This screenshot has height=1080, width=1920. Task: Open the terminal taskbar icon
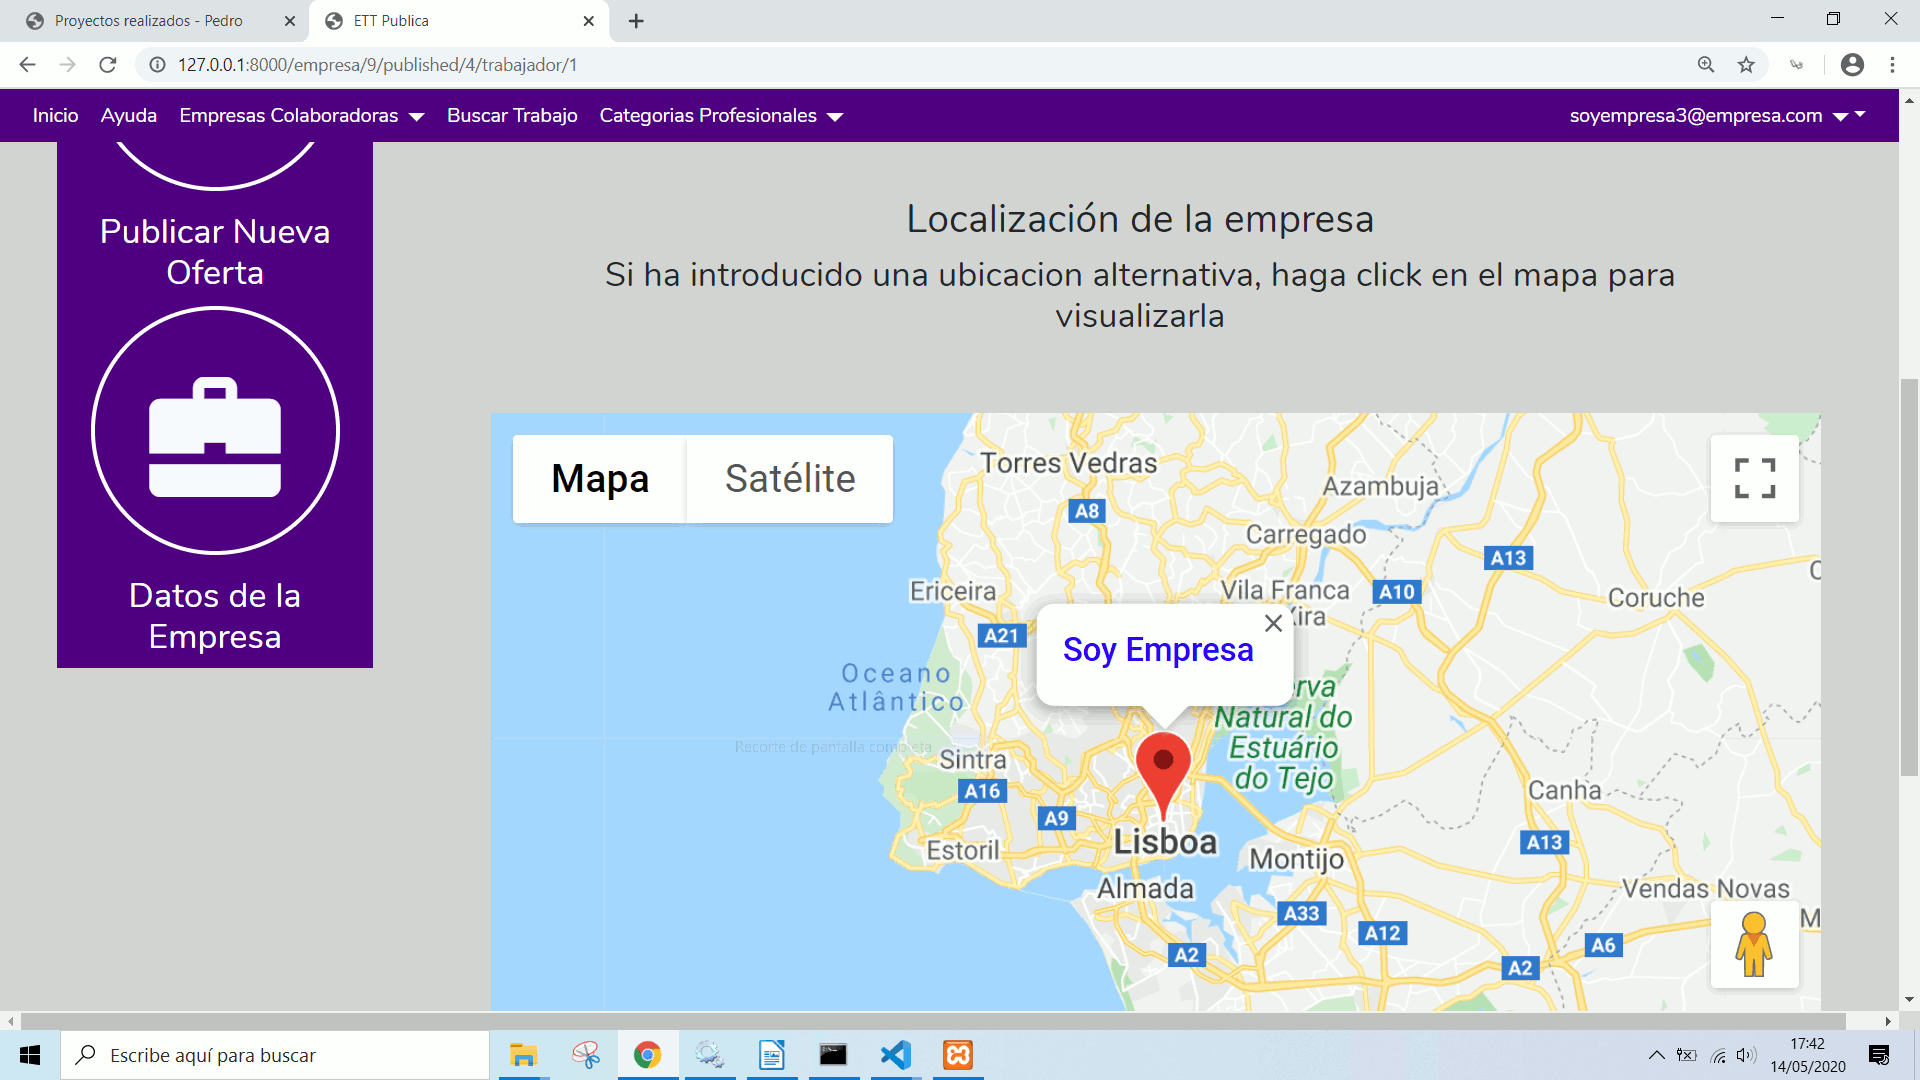click(x=833, y=1055)
